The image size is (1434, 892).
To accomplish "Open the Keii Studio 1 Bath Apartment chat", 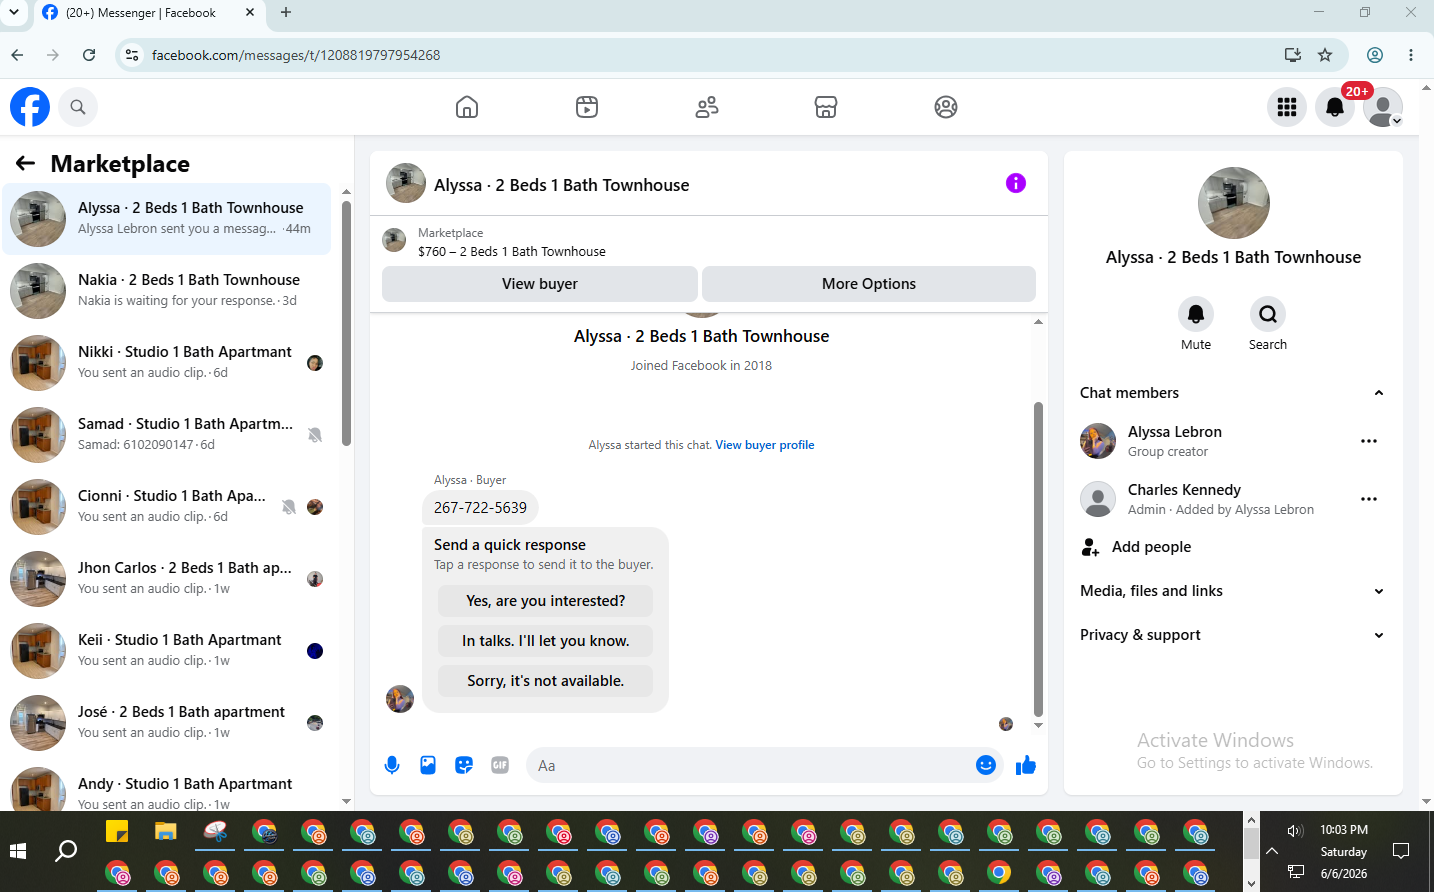I will click(x=167, y=651).
